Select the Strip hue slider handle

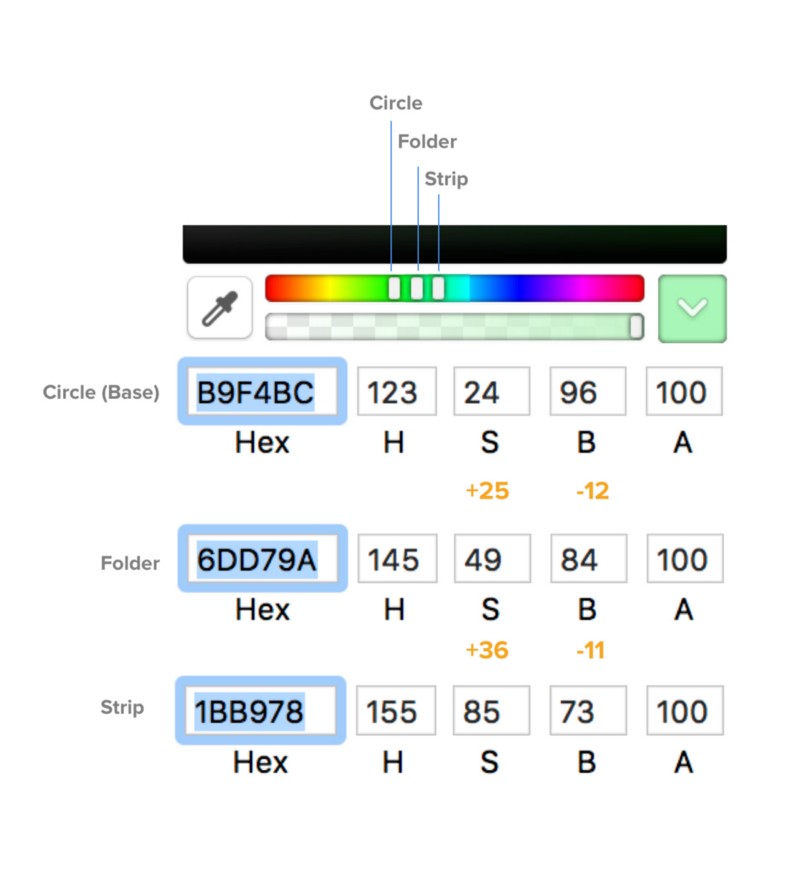click(438, 288)
